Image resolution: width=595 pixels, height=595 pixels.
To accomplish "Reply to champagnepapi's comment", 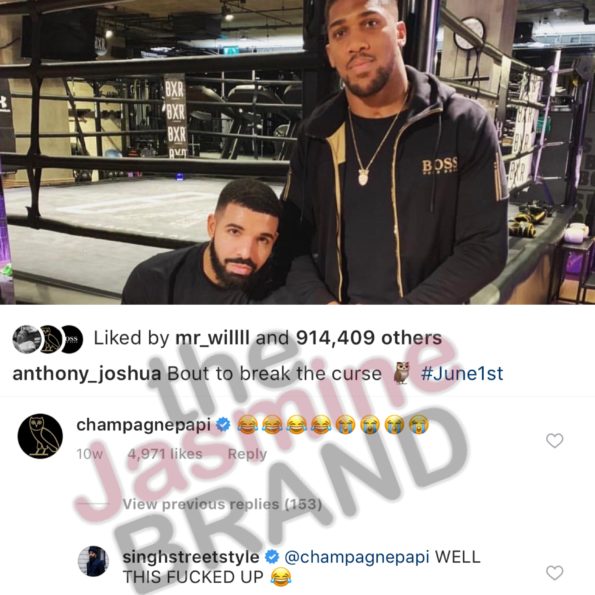I will click(247, 454).
